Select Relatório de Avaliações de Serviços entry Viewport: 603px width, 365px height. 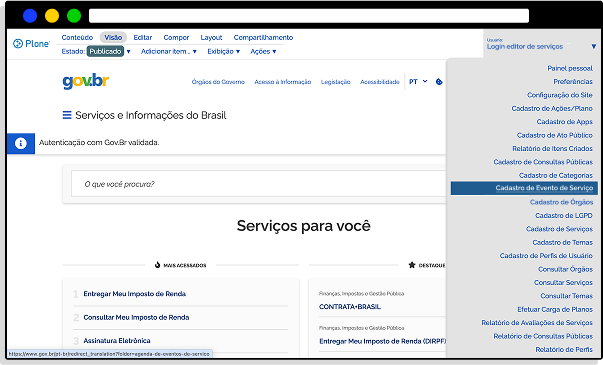pyautogui.click(x=537, y=323)
